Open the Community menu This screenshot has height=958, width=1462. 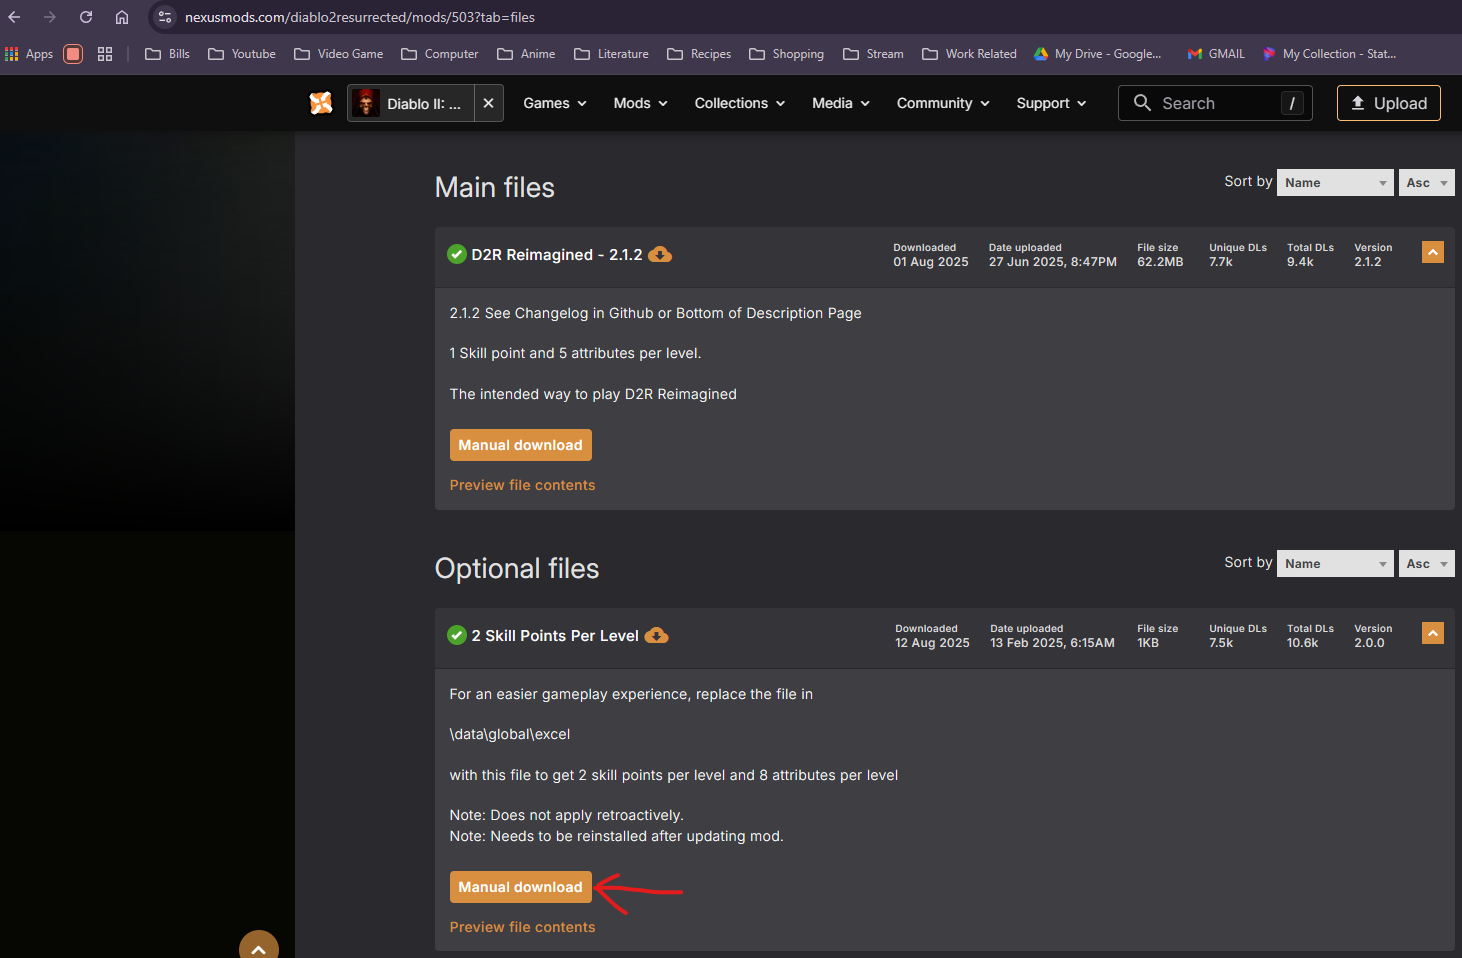(943, 103)
